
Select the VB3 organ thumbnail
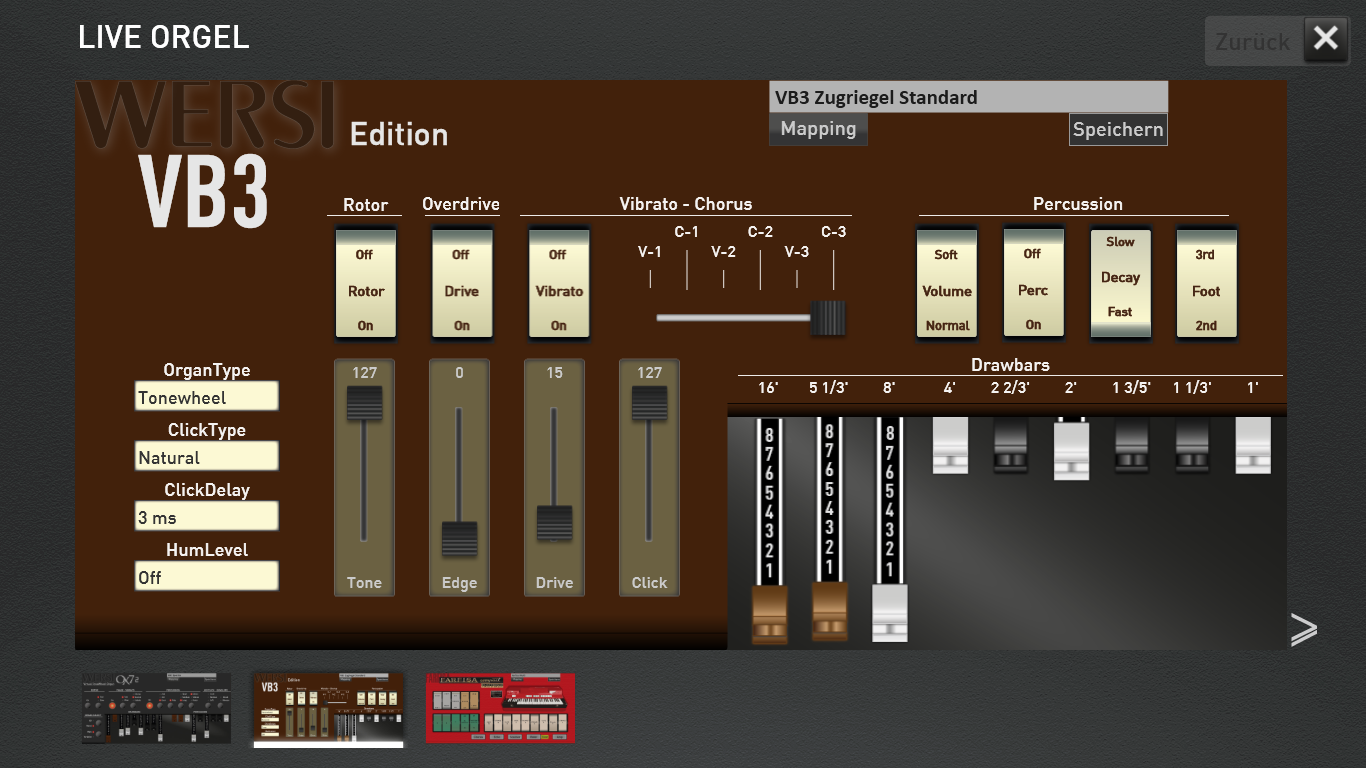point(329,708)
